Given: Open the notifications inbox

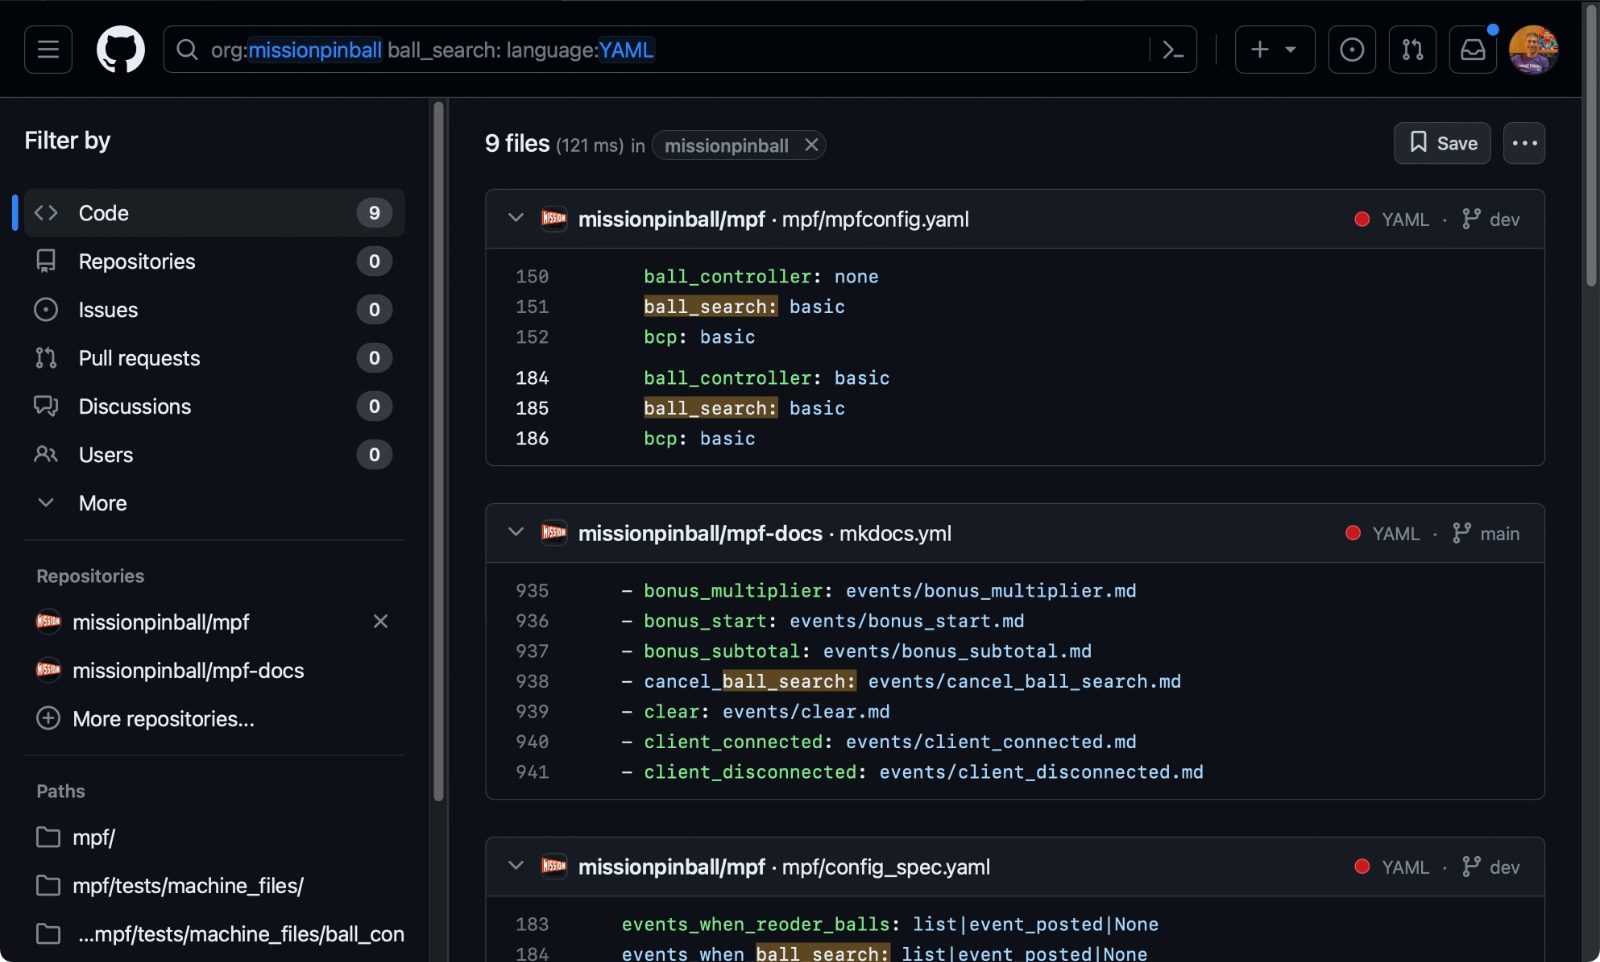Looking at the screenshot, I should point(1472,50).
